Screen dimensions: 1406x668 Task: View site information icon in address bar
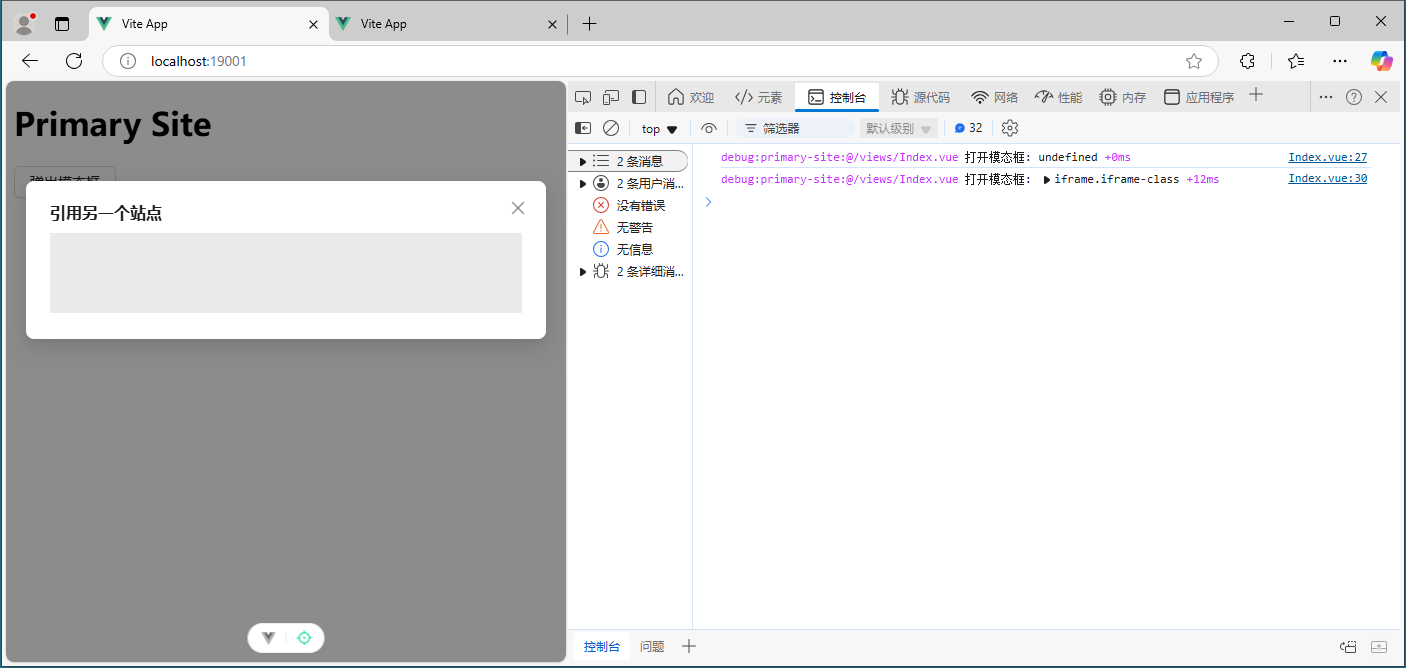click(x=128, y=61)
